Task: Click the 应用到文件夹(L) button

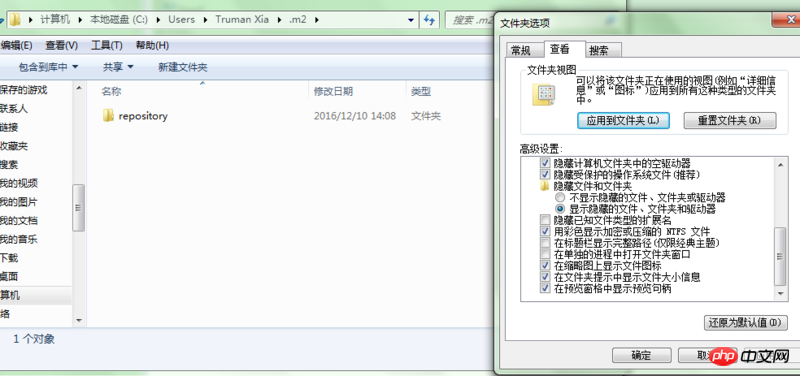Action: click(x=623, y=121)
